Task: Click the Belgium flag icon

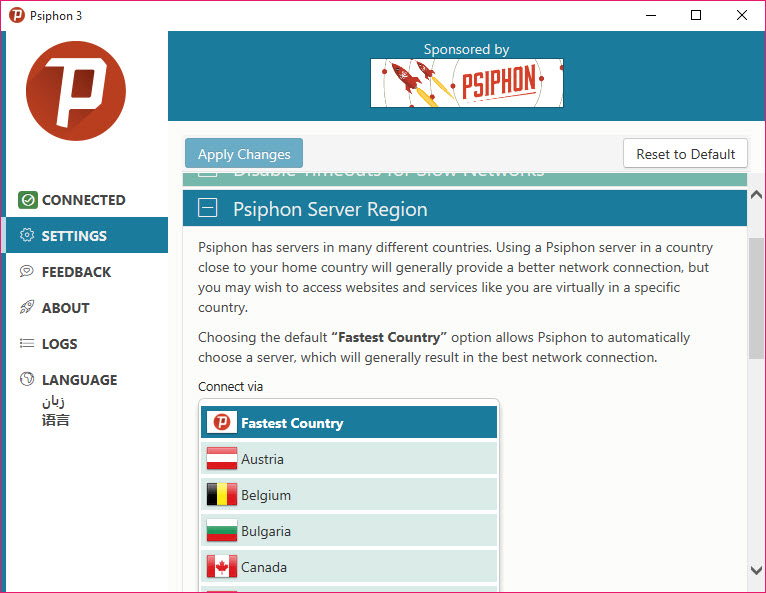Action: click(x=222, y=494)
